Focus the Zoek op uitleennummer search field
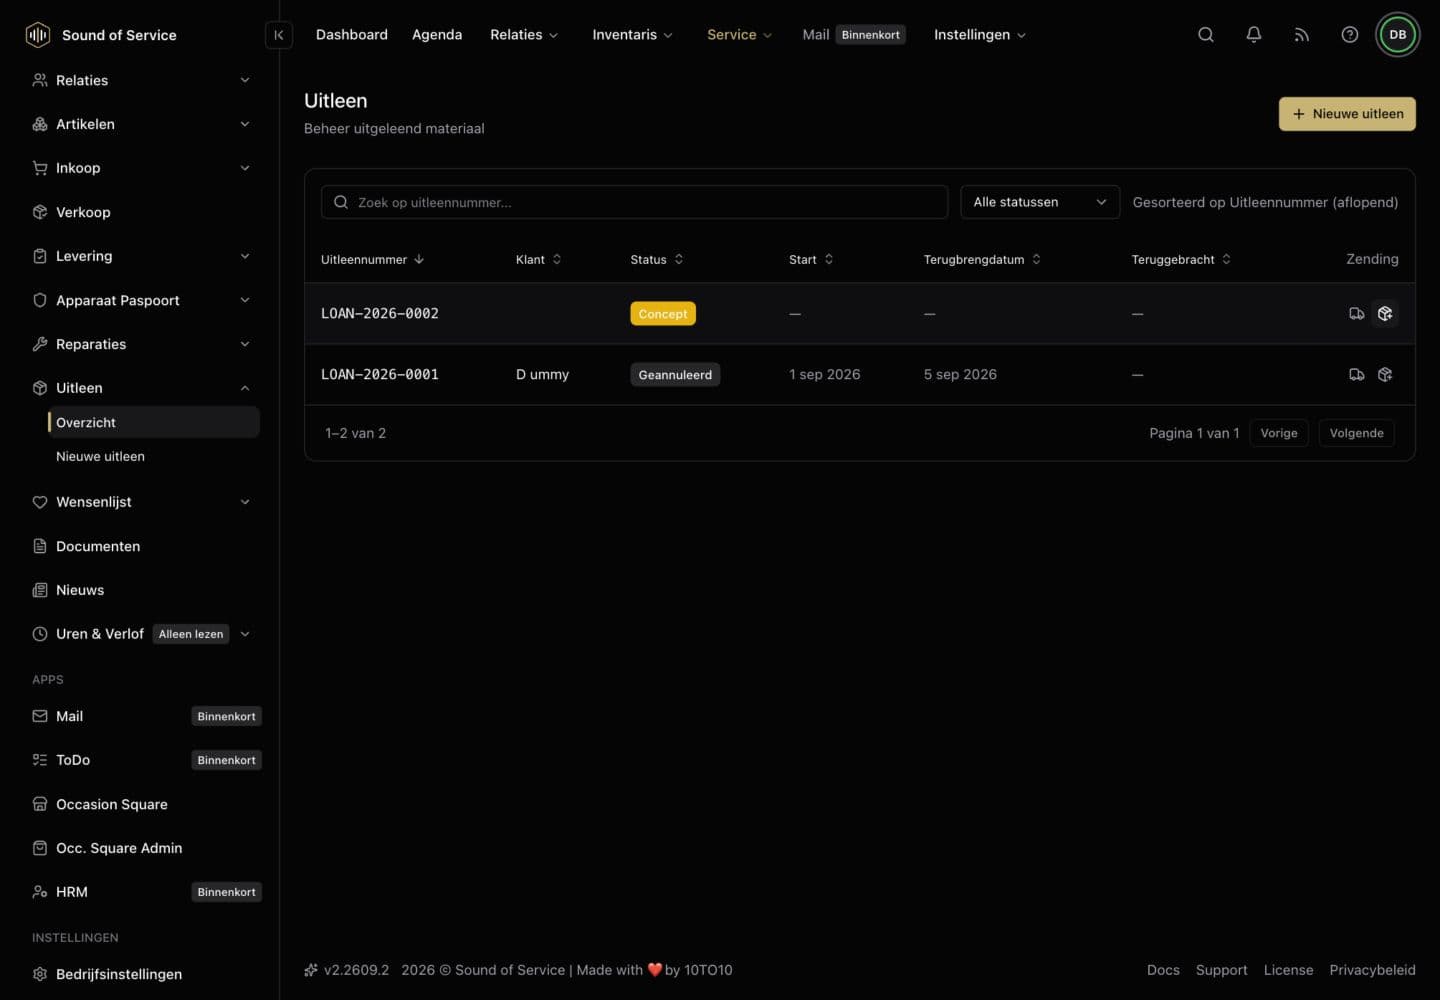 pos(634,202)
